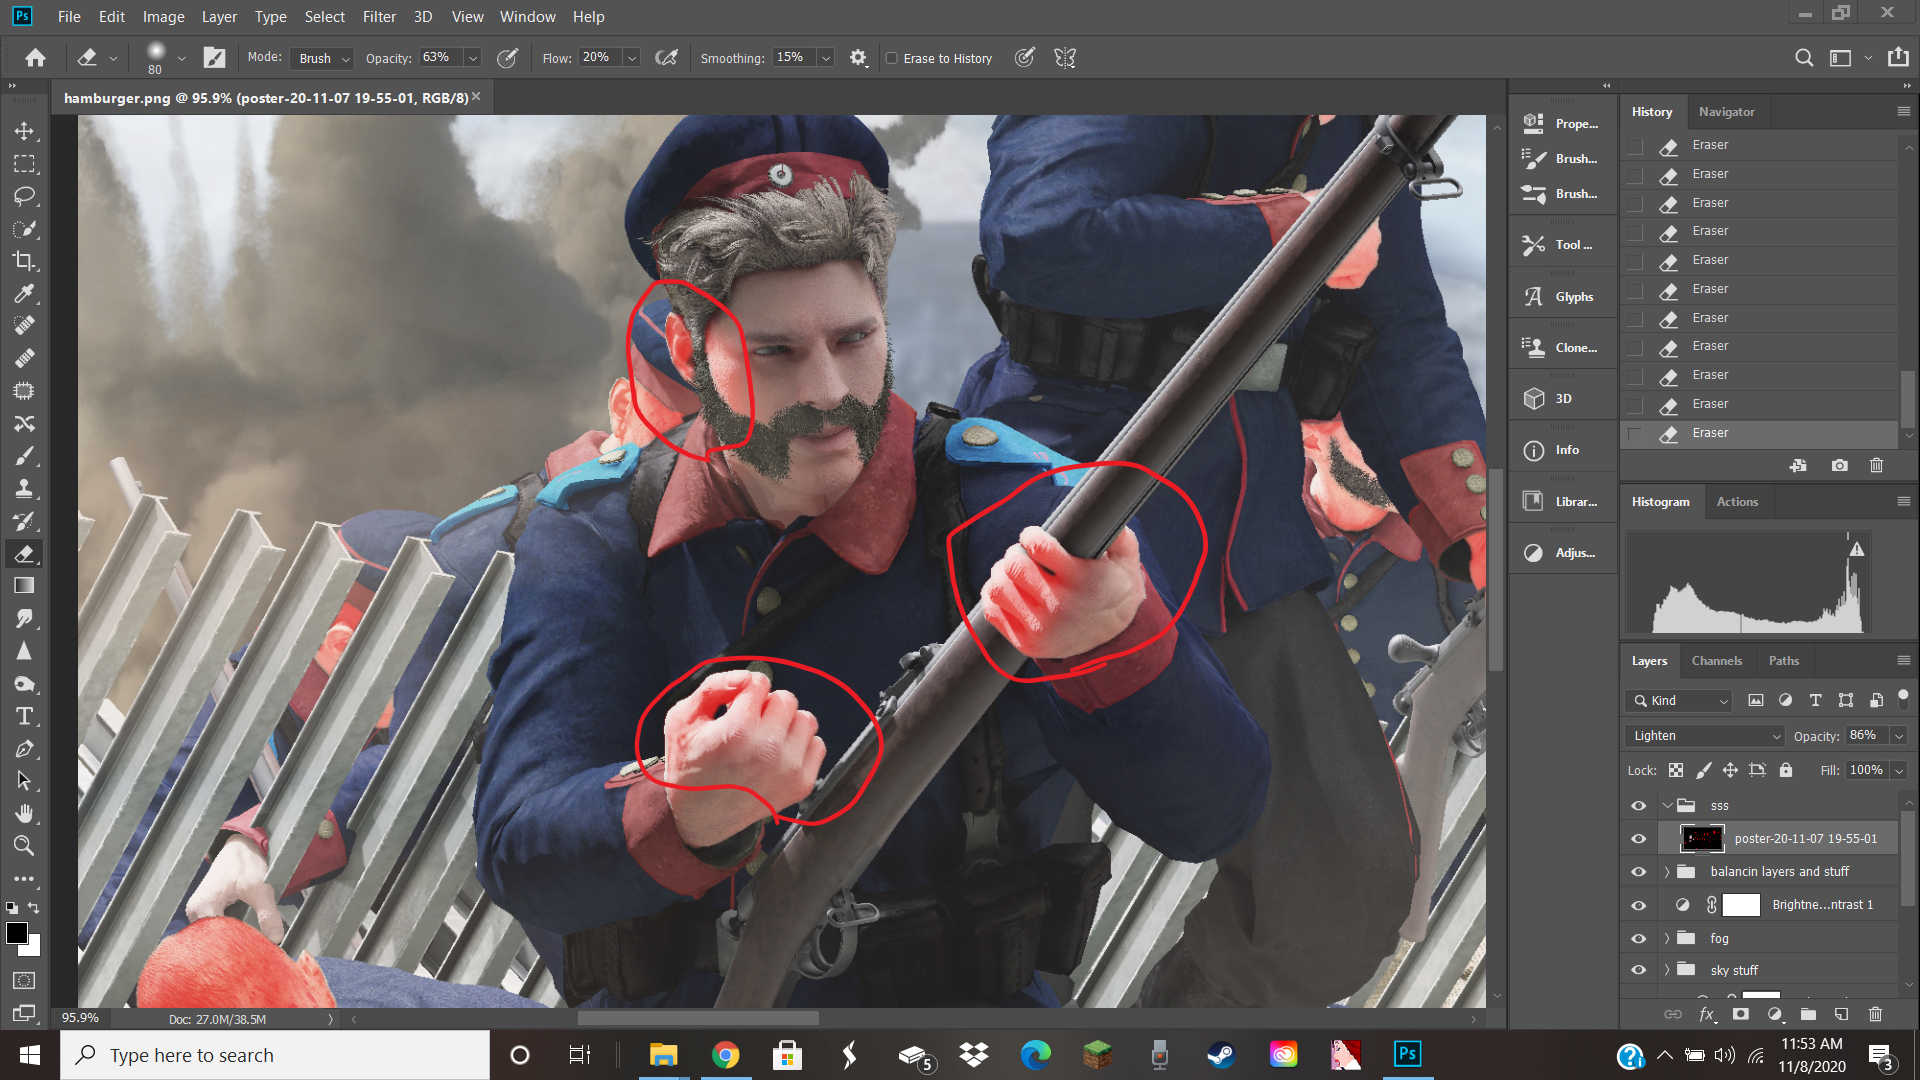Viewport: 1920px width, 1080px height.
Task: Select the Zoom tool in toolbar
Action: (24, 846)
